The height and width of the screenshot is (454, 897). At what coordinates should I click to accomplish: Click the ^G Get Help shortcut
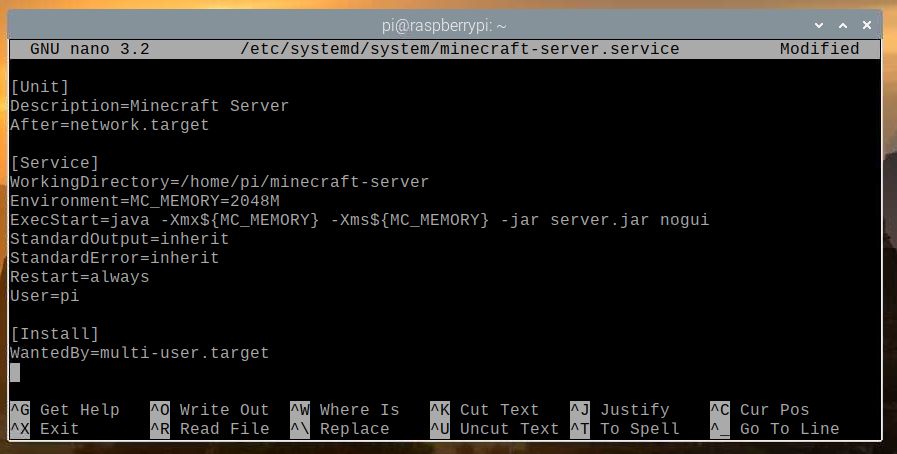(65, 410)
